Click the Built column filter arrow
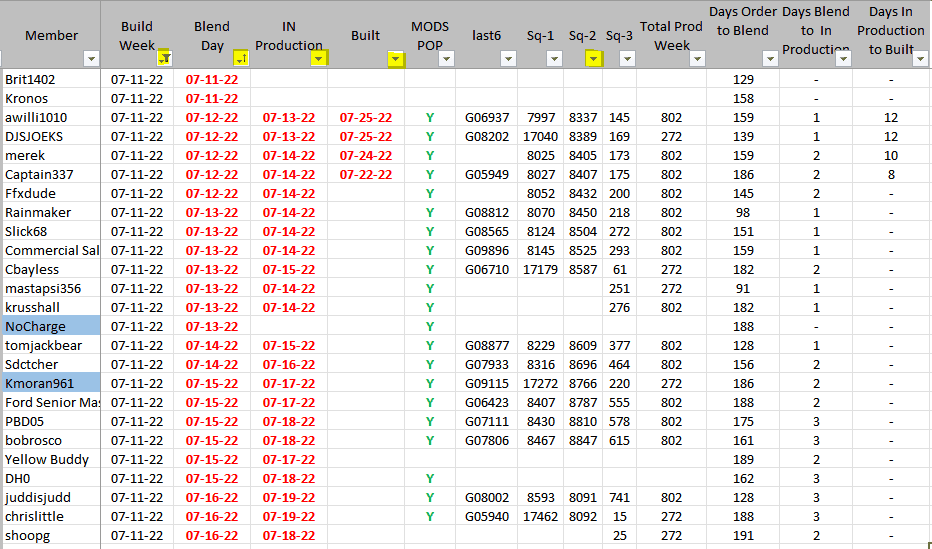The height and width of the screenshot is (549, 932). pyautogui.click(x=396, y=59)
